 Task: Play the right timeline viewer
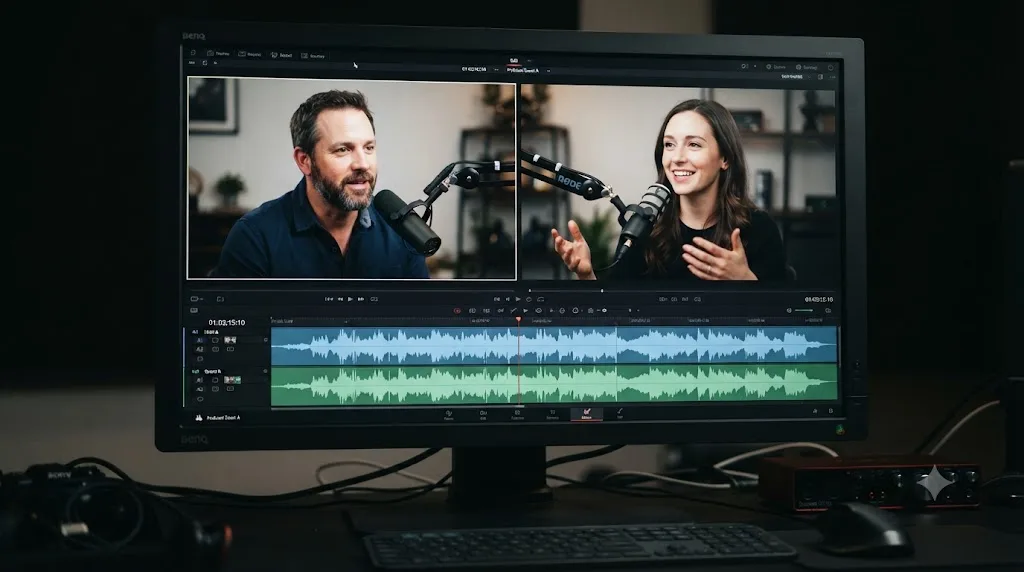[519, 299]
